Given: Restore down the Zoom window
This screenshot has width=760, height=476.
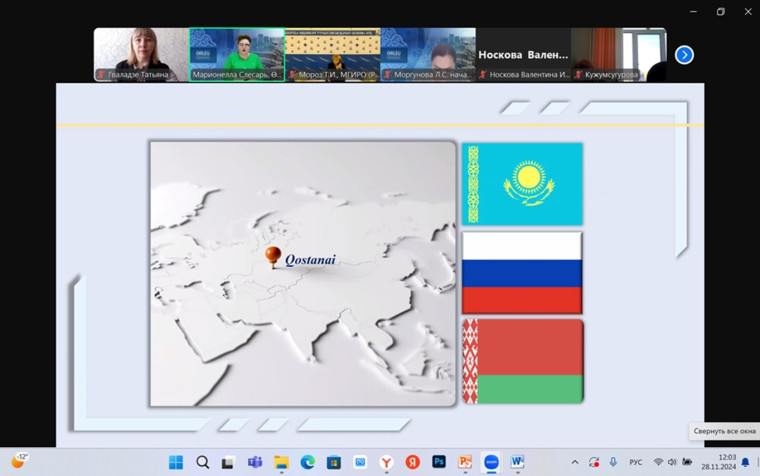Looking at the screenshot, I should (721, 12).
